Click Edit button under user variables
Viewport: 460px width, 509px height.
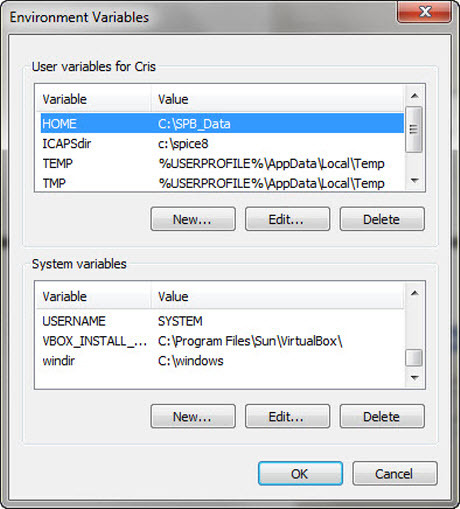coord(287,219)
